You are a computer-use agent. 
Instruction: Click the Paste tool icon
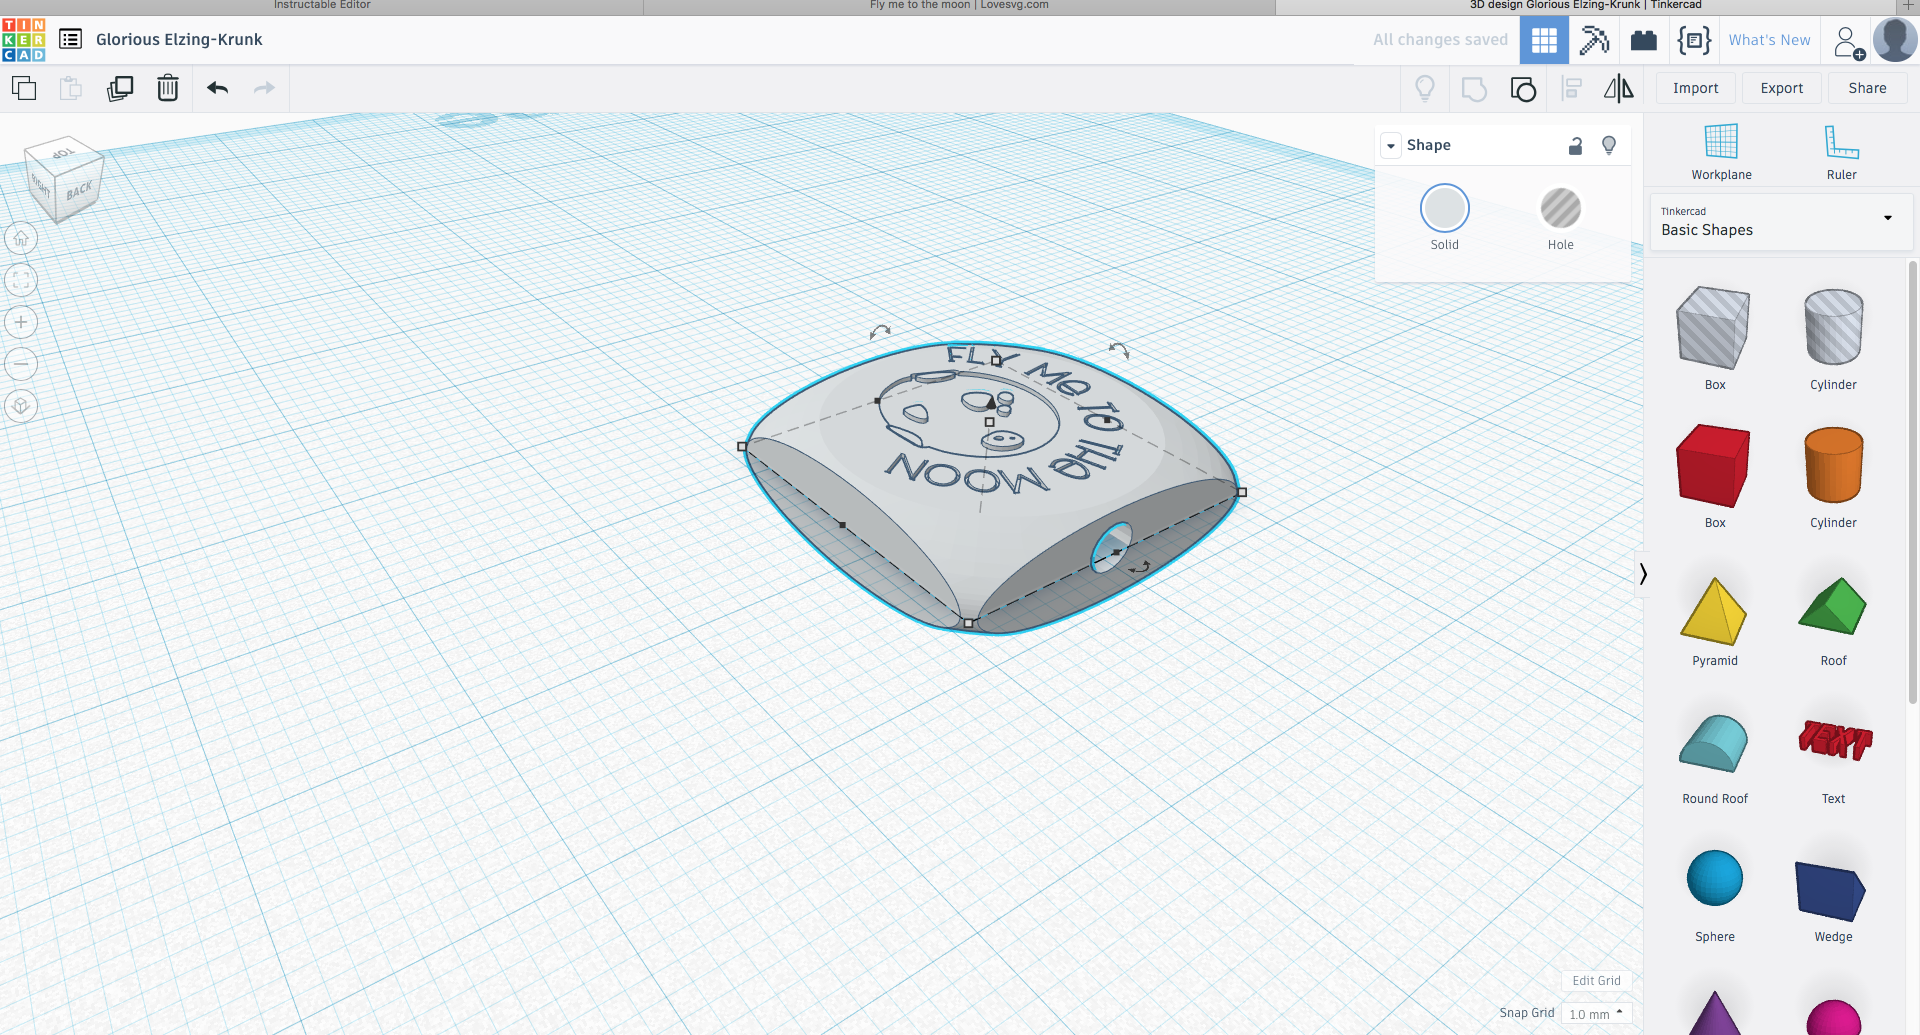(71, 88)
